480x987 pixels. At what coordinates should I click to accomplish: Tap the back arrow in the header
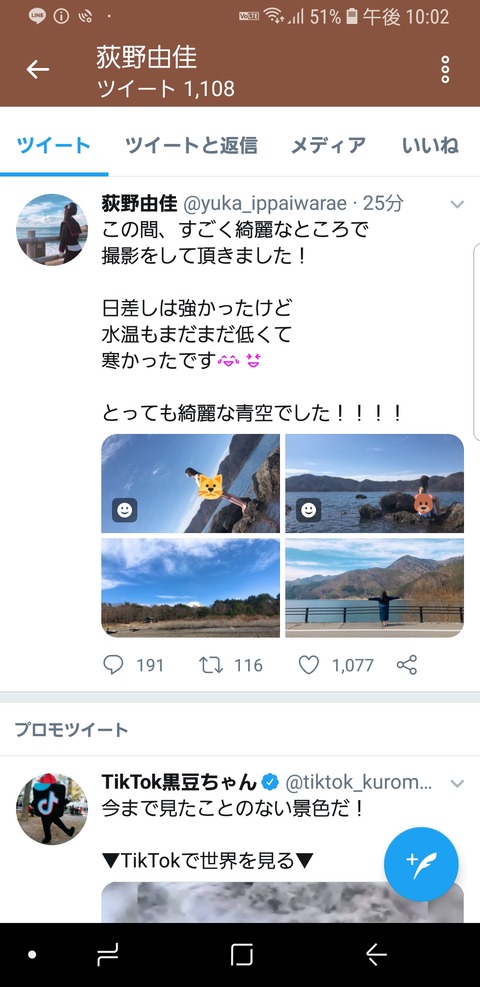click(38, 70)
